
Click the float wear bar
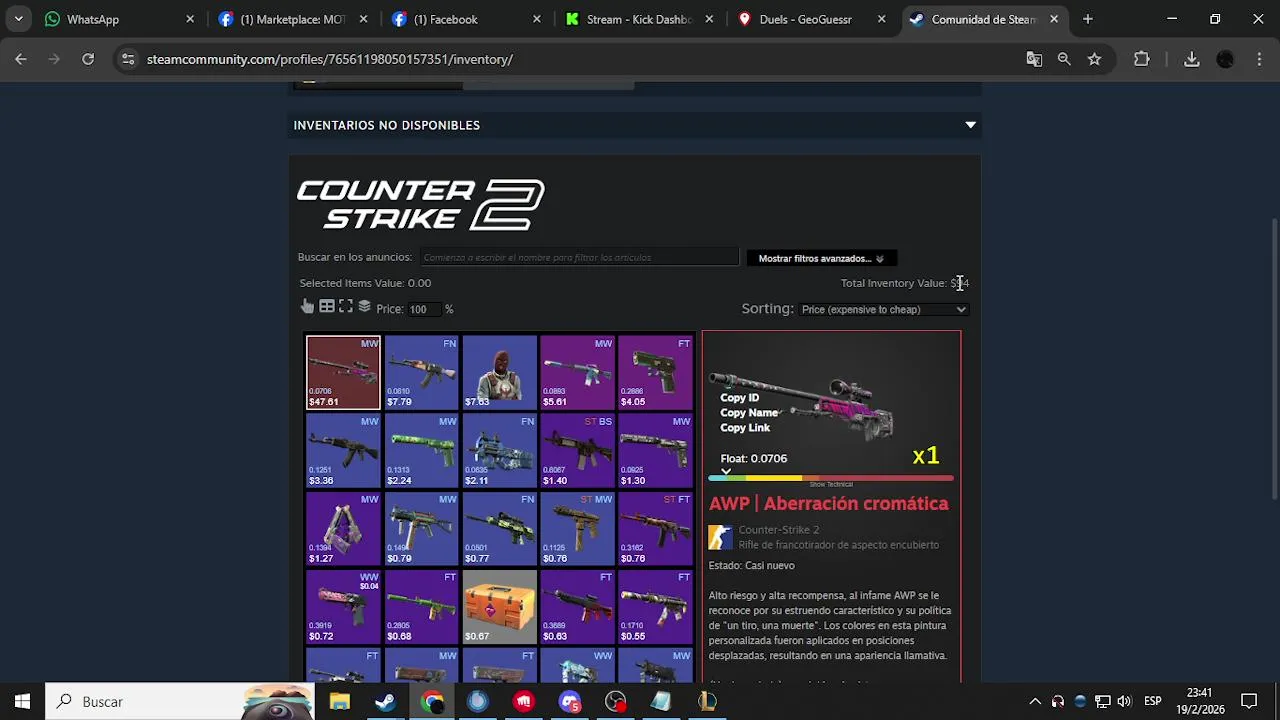click(x=831, y=478)
